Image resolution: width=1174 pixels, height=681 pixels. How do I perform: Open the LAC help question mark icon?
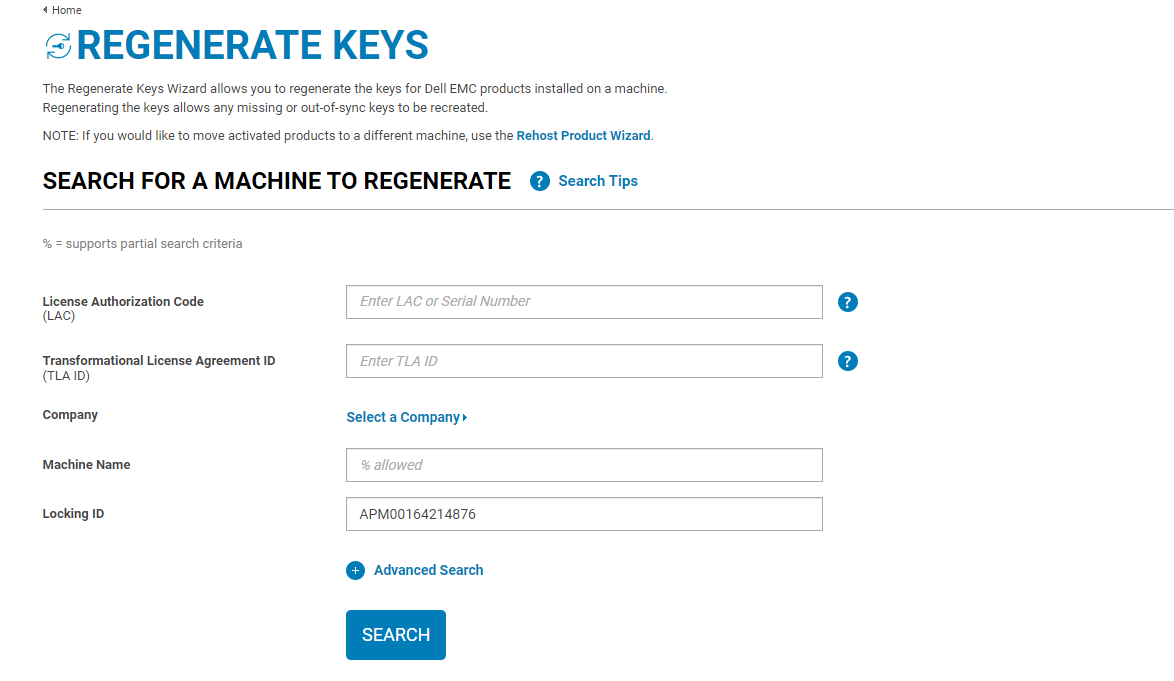tap(847, 301)
